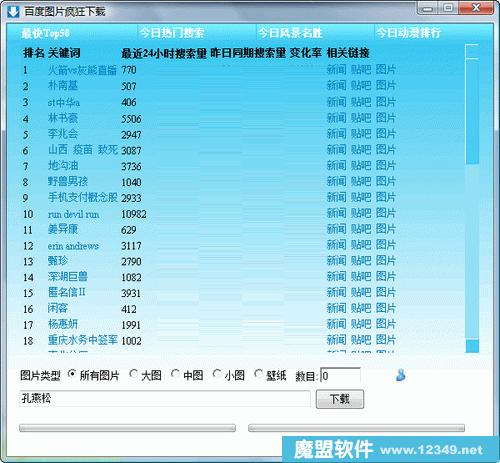The height and width of the screenshot is (463, 500).
Task: Minimize the 百度图片疯狂下载 window
Action: pyautogui.click(x=428, y=8)
